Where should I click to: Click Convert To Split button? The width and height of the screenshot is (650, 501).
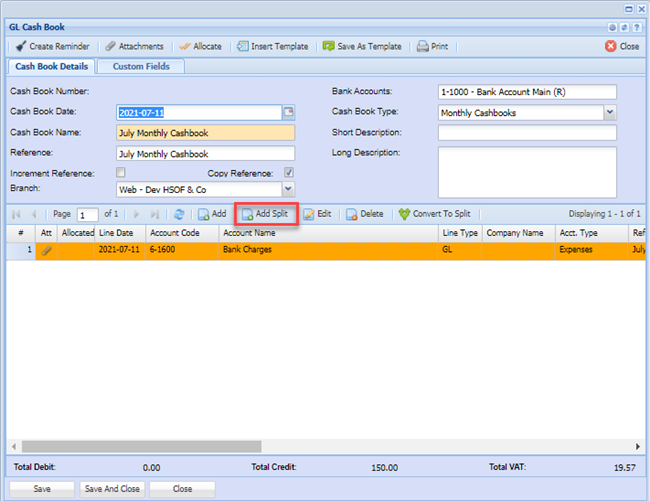point(434,214)
